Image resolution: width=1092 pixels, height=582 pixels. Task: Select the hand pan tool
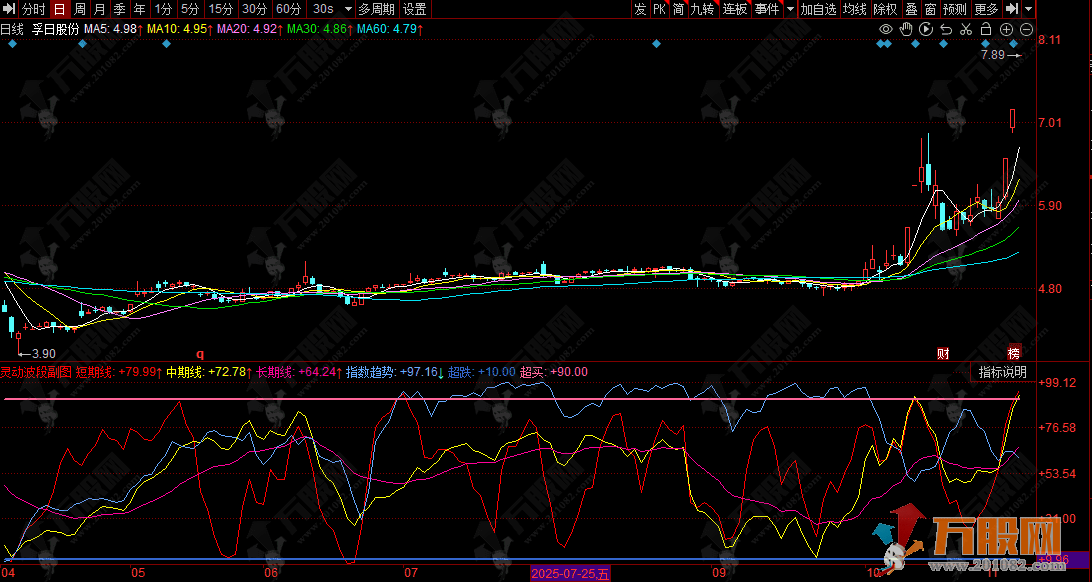click(905, 29)
